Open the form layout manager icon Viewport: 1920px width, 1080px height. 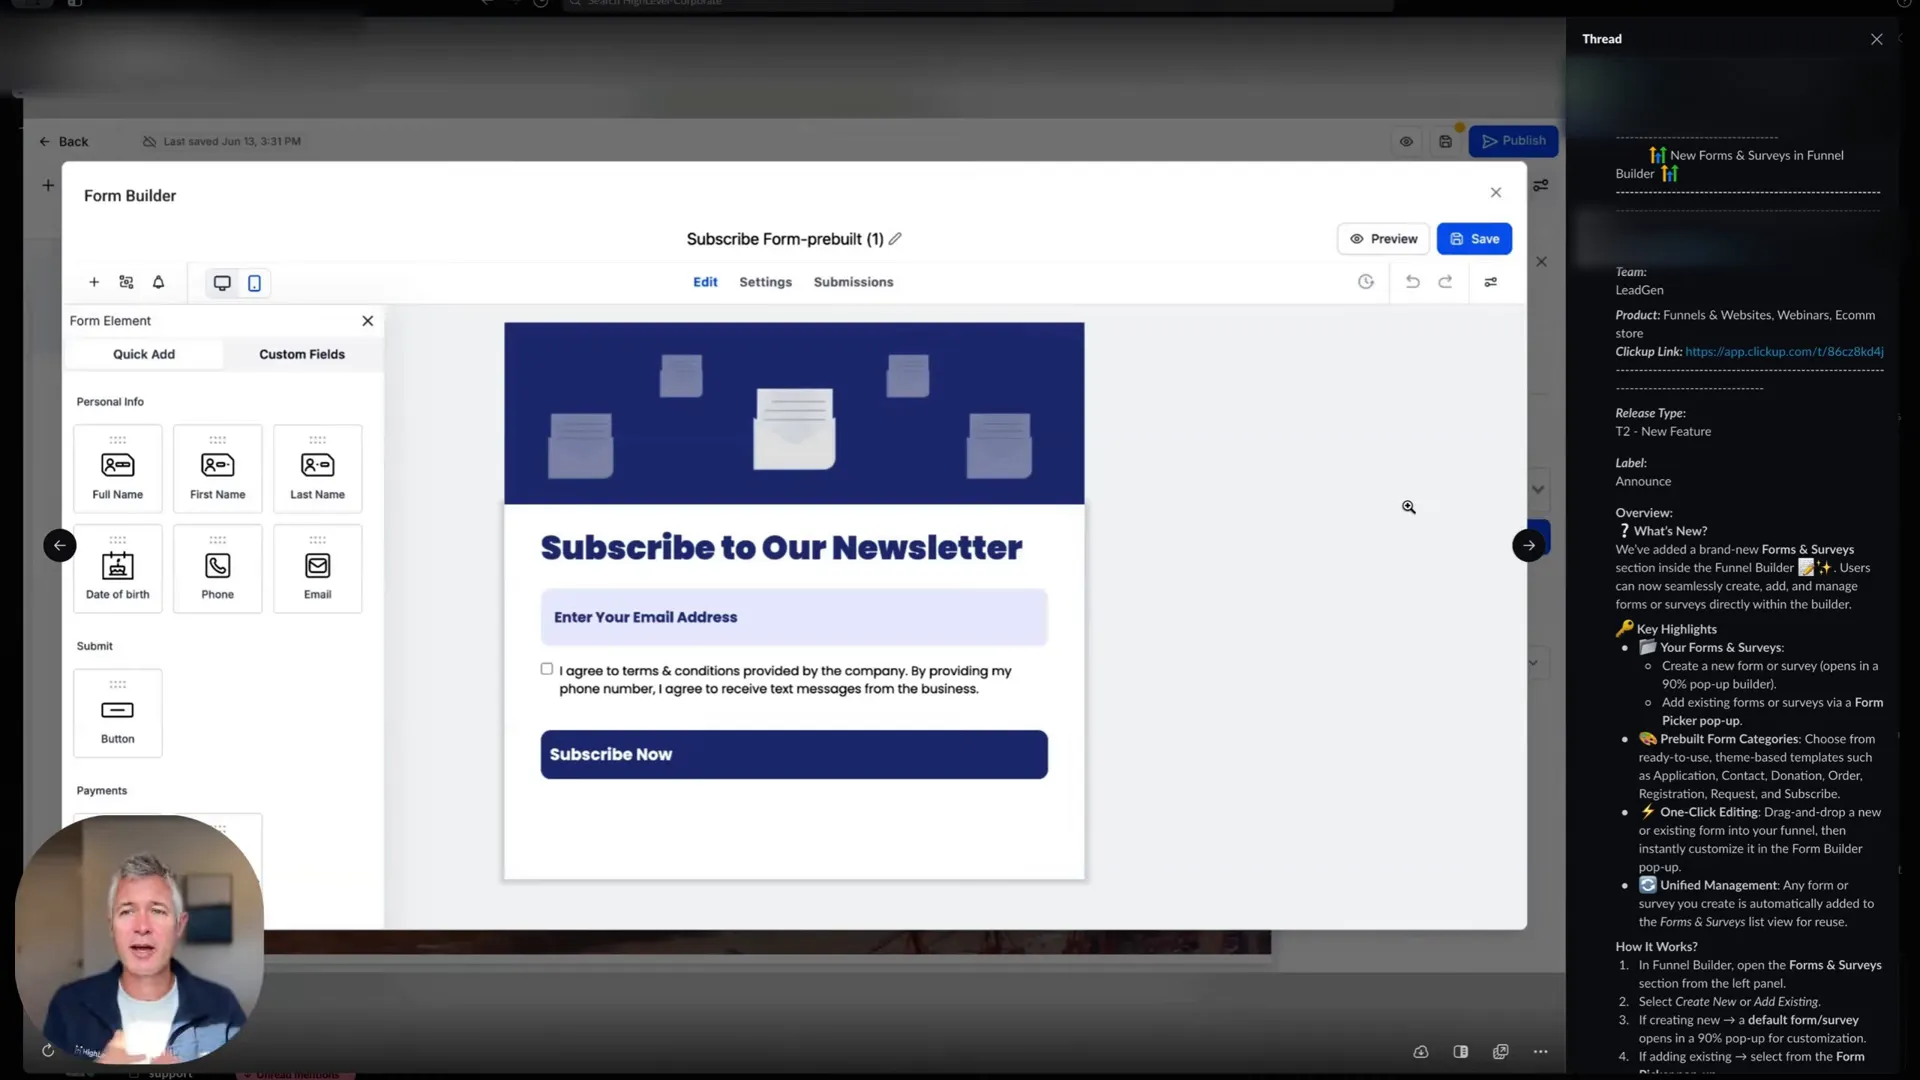coord(126,283)
